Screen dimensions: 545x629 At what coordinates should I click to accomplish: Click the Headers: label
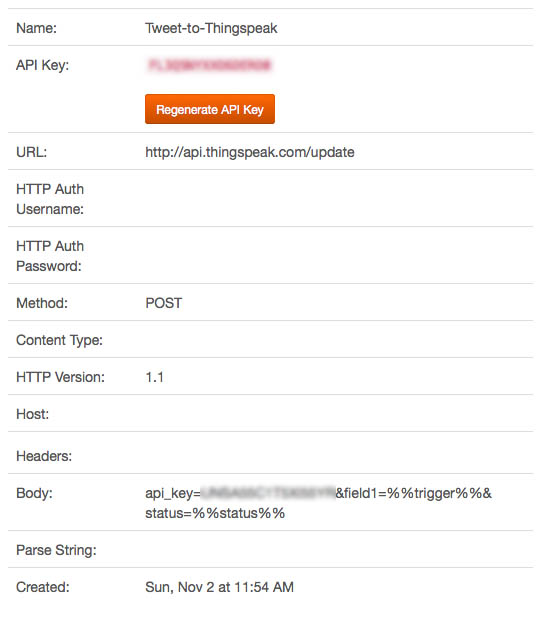[x=44, y=456]
